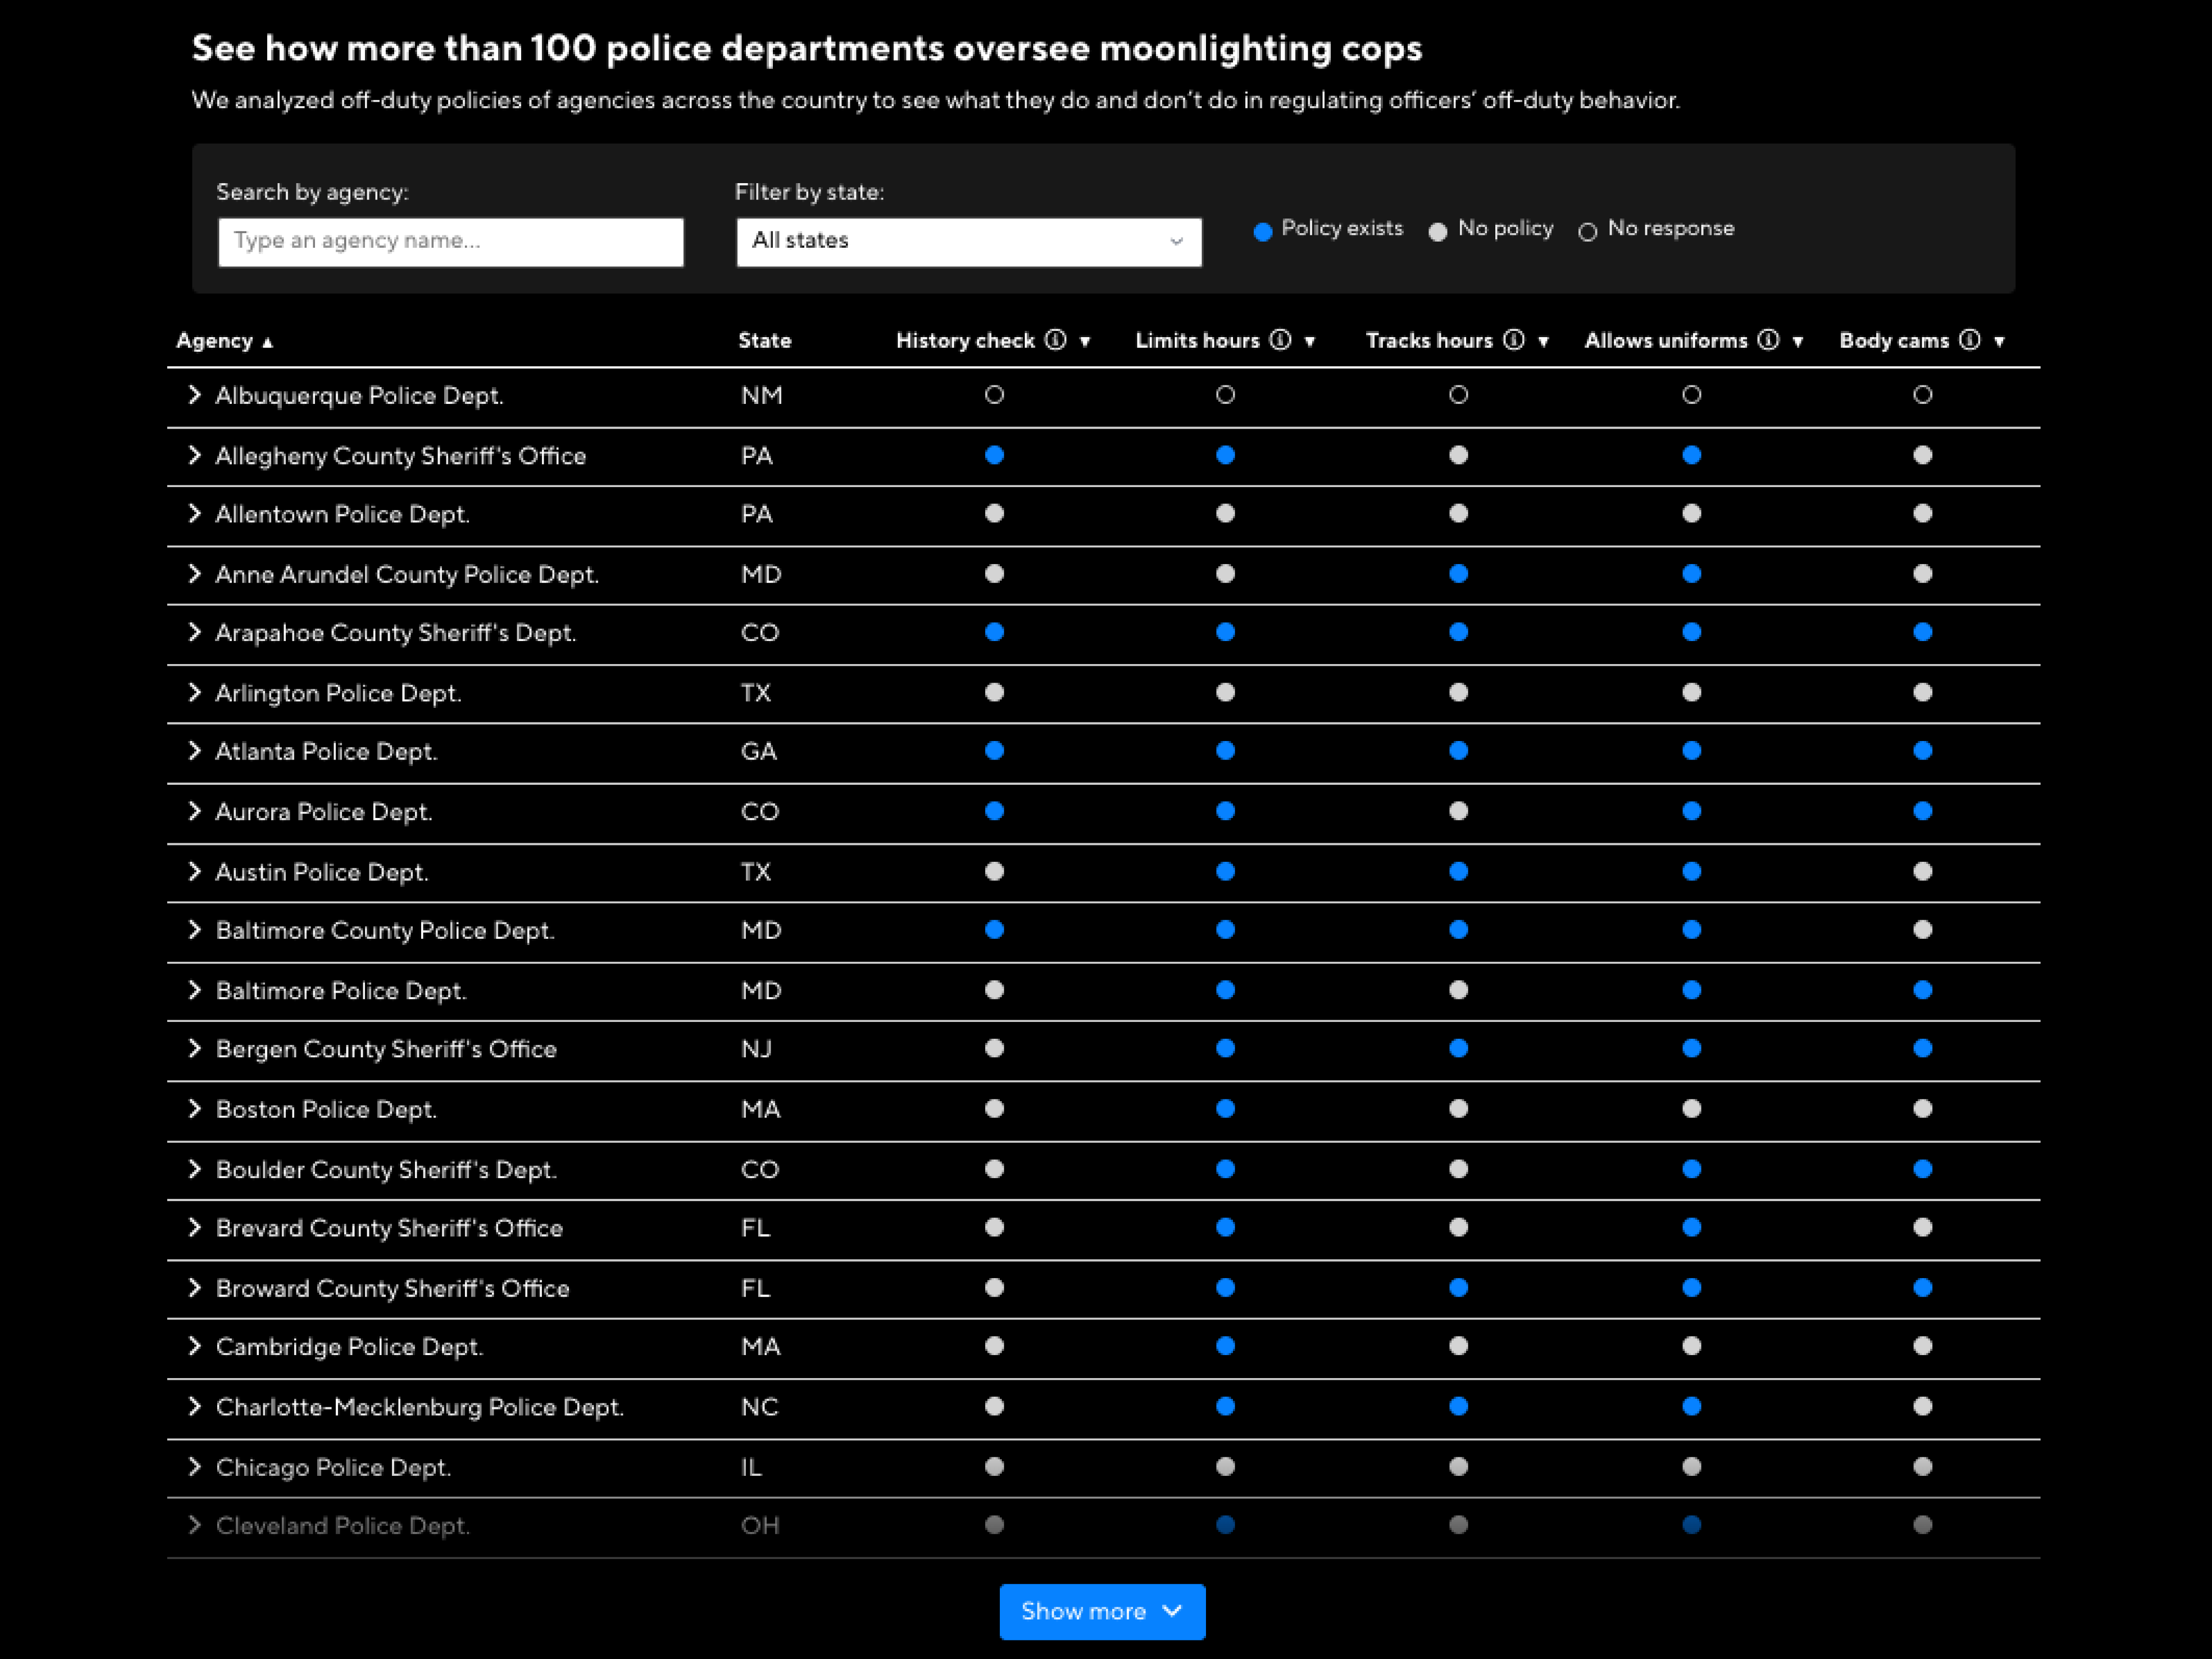2212x1659 pixels.
Task: Select Baltimore Police Dept. agency name
Action: point(341,991)
